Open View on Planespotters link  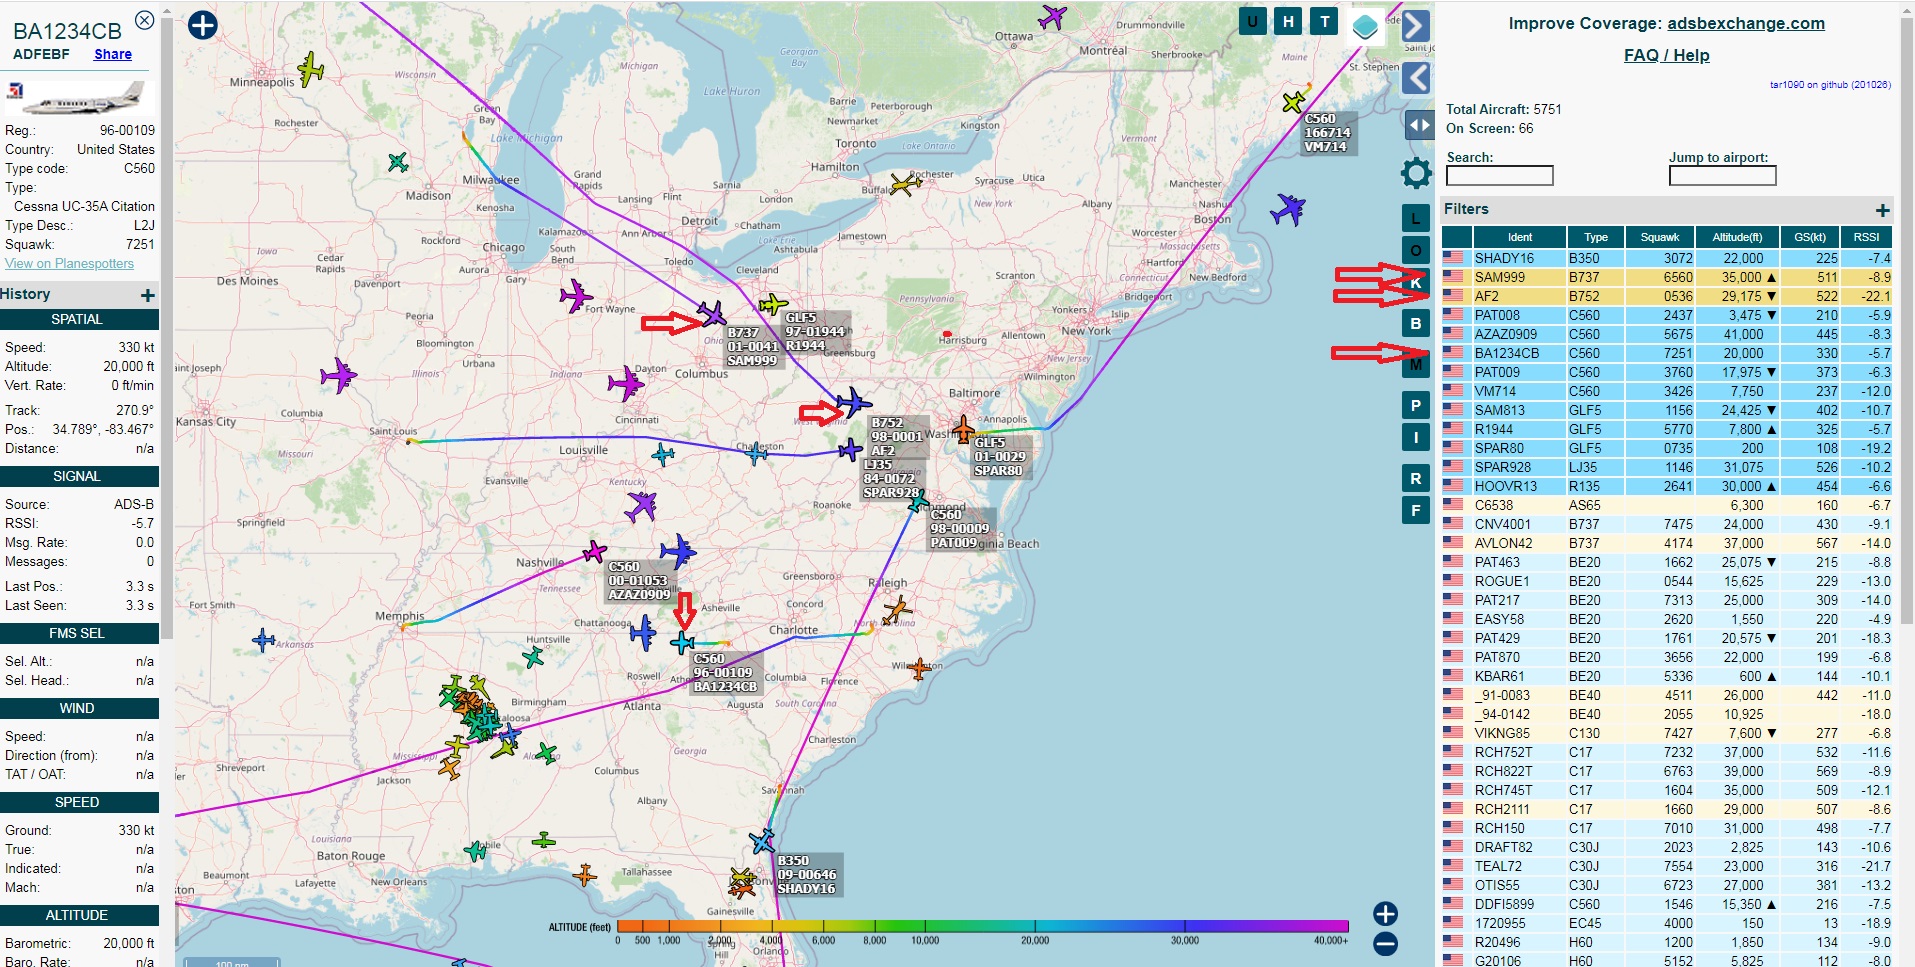[69, 263]
